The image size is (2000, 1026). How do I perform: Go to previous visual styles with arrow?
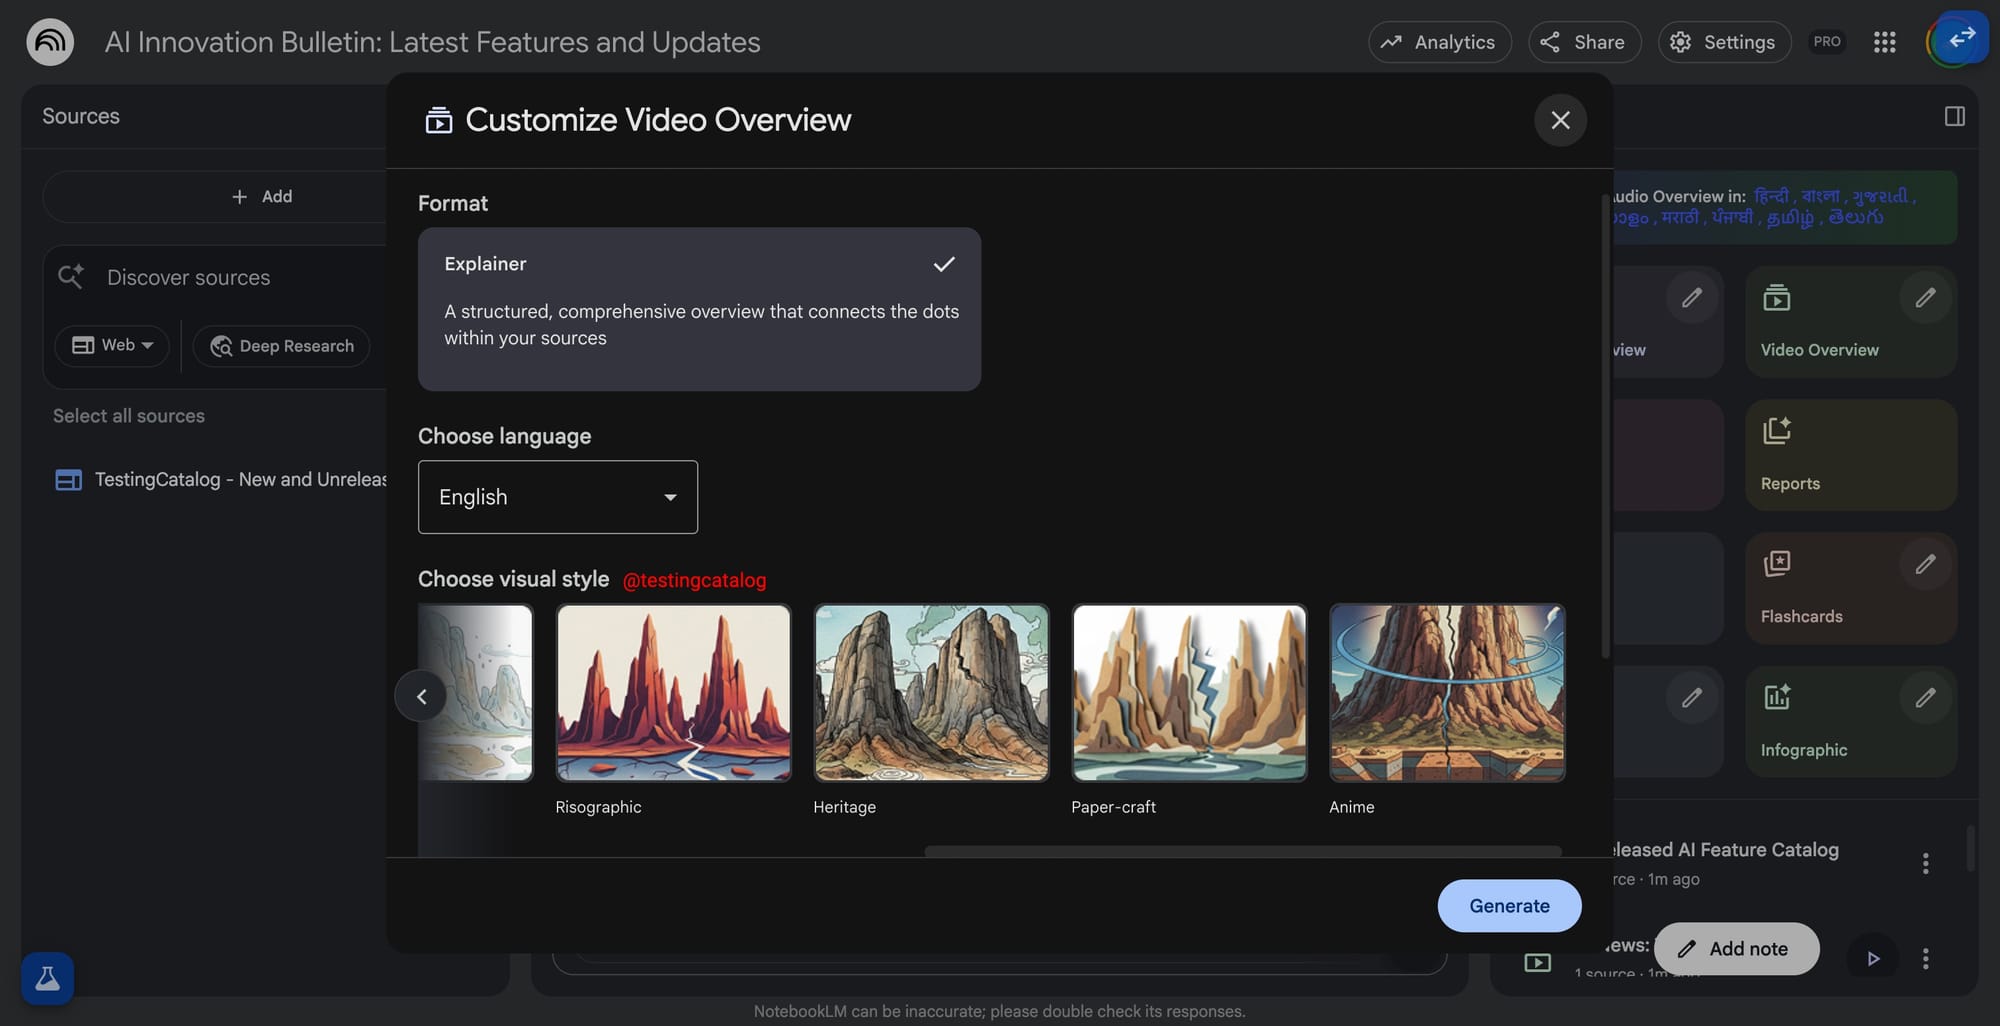421,696
